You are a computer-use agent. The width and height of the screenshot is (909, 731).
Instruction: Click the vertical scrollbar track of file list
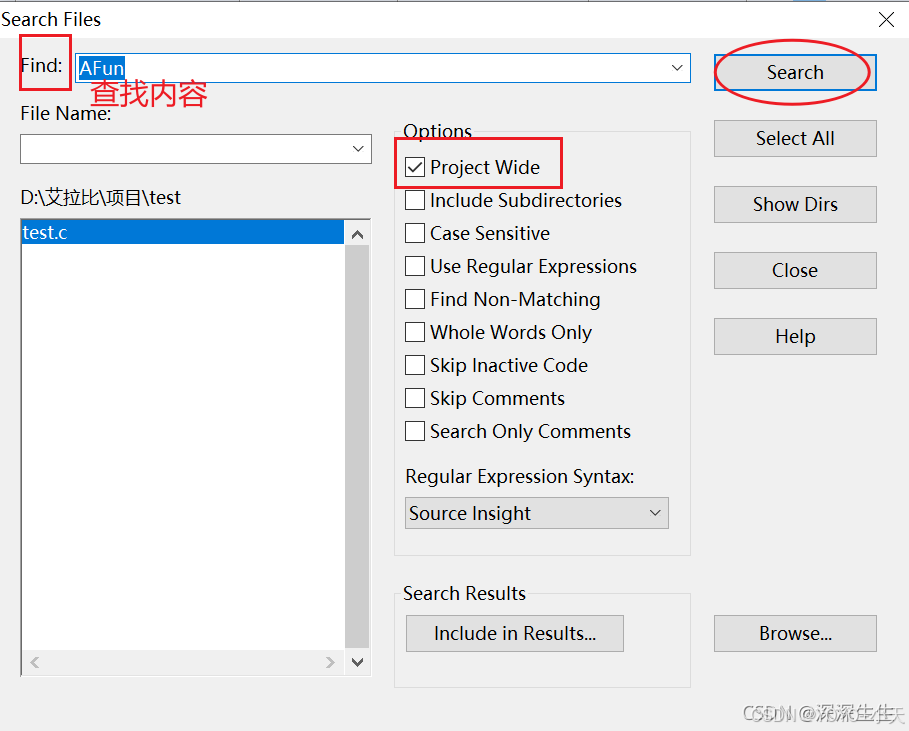point(357,446)
